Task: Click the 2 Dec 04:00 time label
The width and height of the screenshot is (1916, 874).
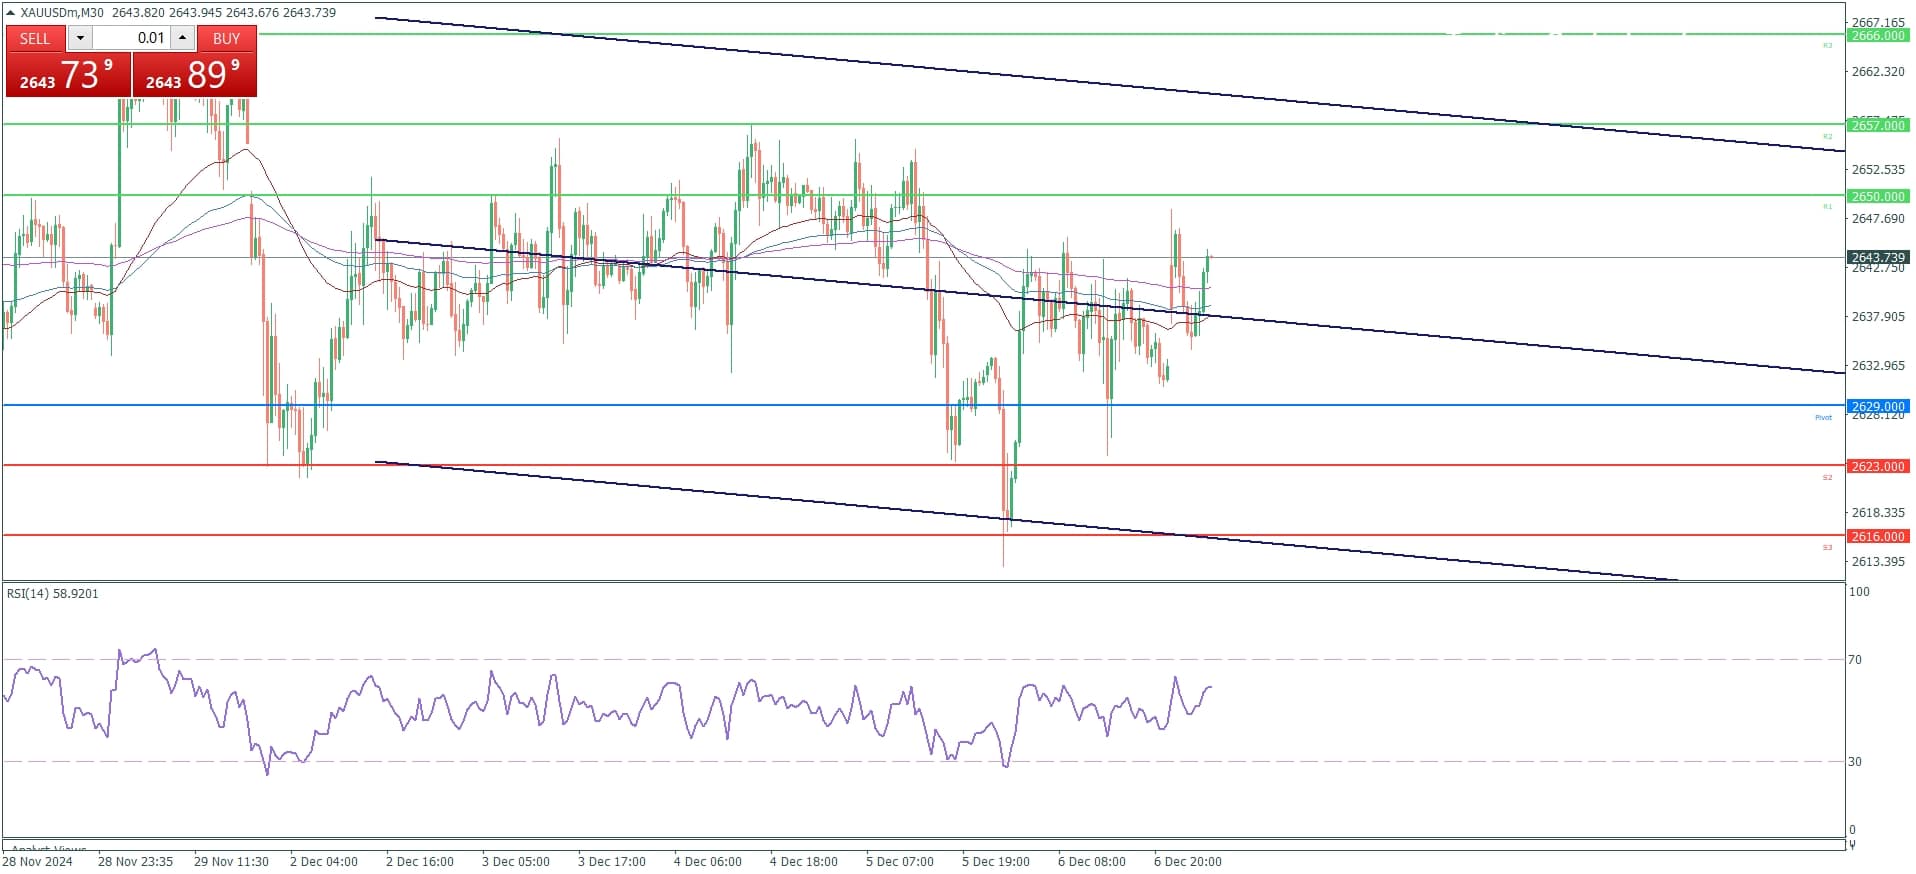Action: (323, 861)
